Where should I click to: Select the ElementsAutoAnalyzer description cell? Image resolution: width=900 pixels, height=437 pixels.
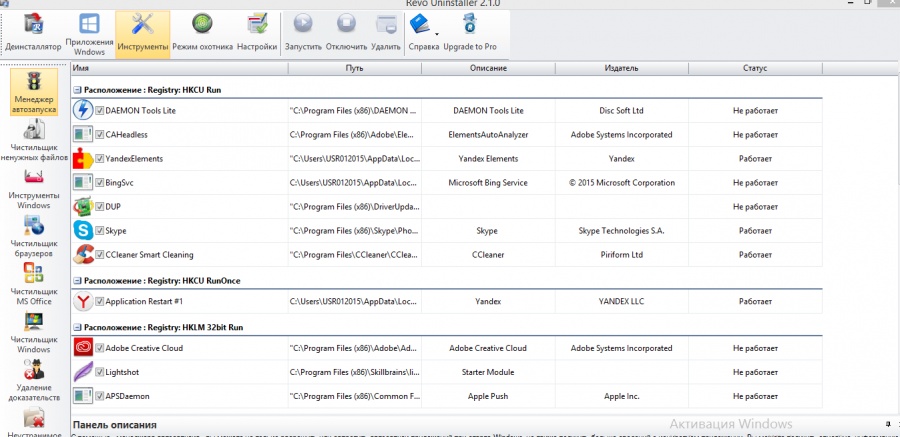pos(488,134)
